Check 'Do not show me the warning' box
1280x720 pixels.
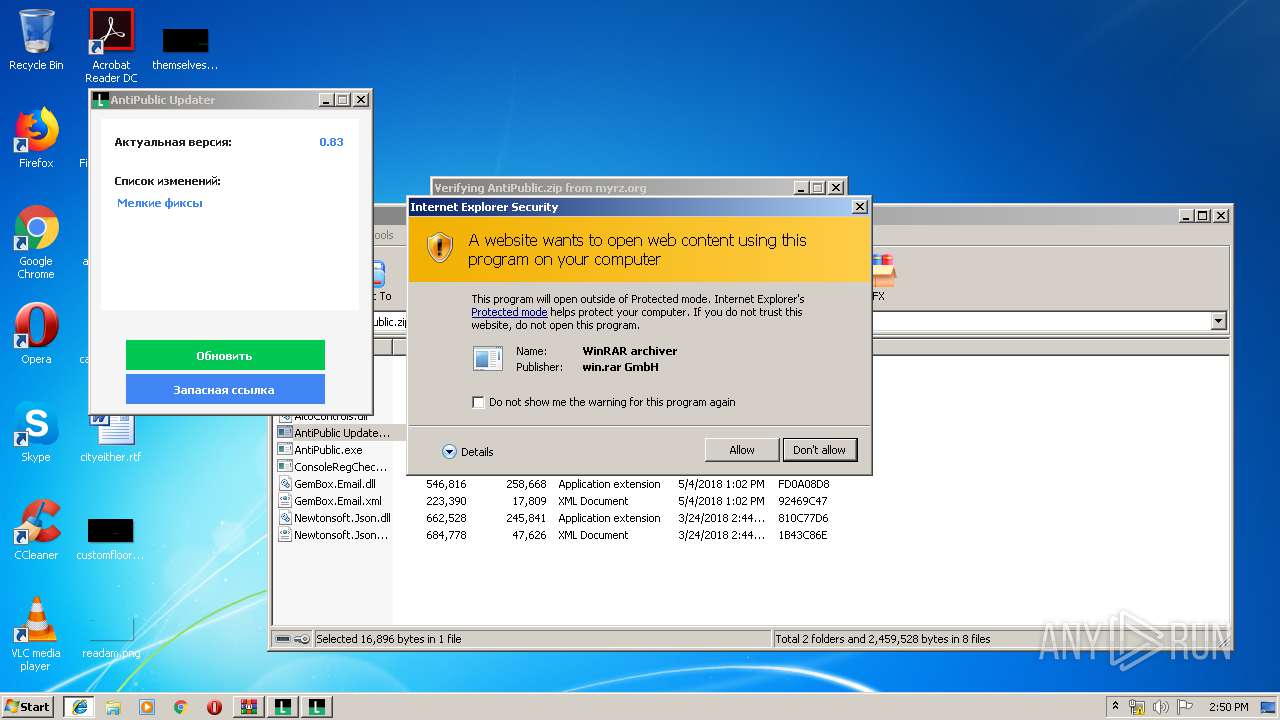point(478,402)
